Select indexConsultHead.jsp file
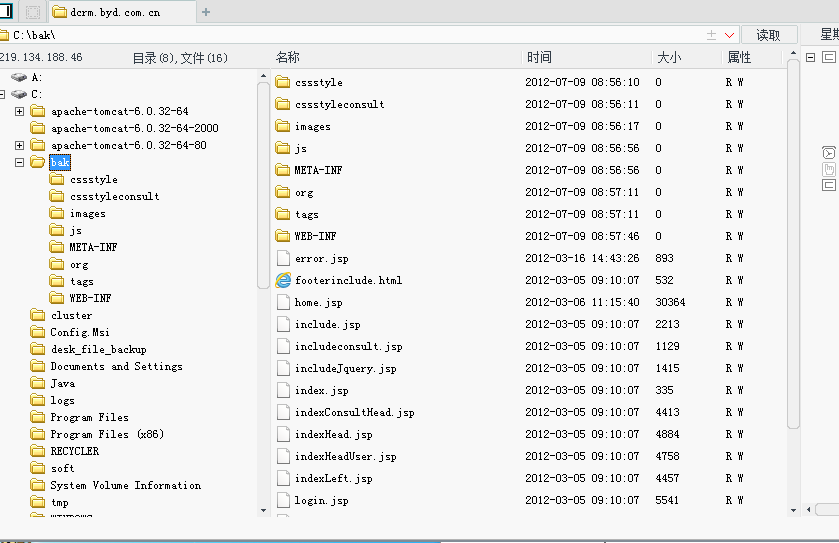This screenshot has width=839, height=543. pos(354,412)
